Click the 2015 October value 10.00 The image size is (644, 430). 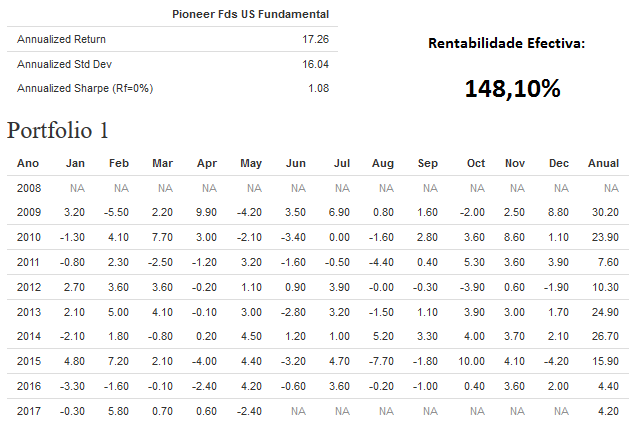coord(471,360)
